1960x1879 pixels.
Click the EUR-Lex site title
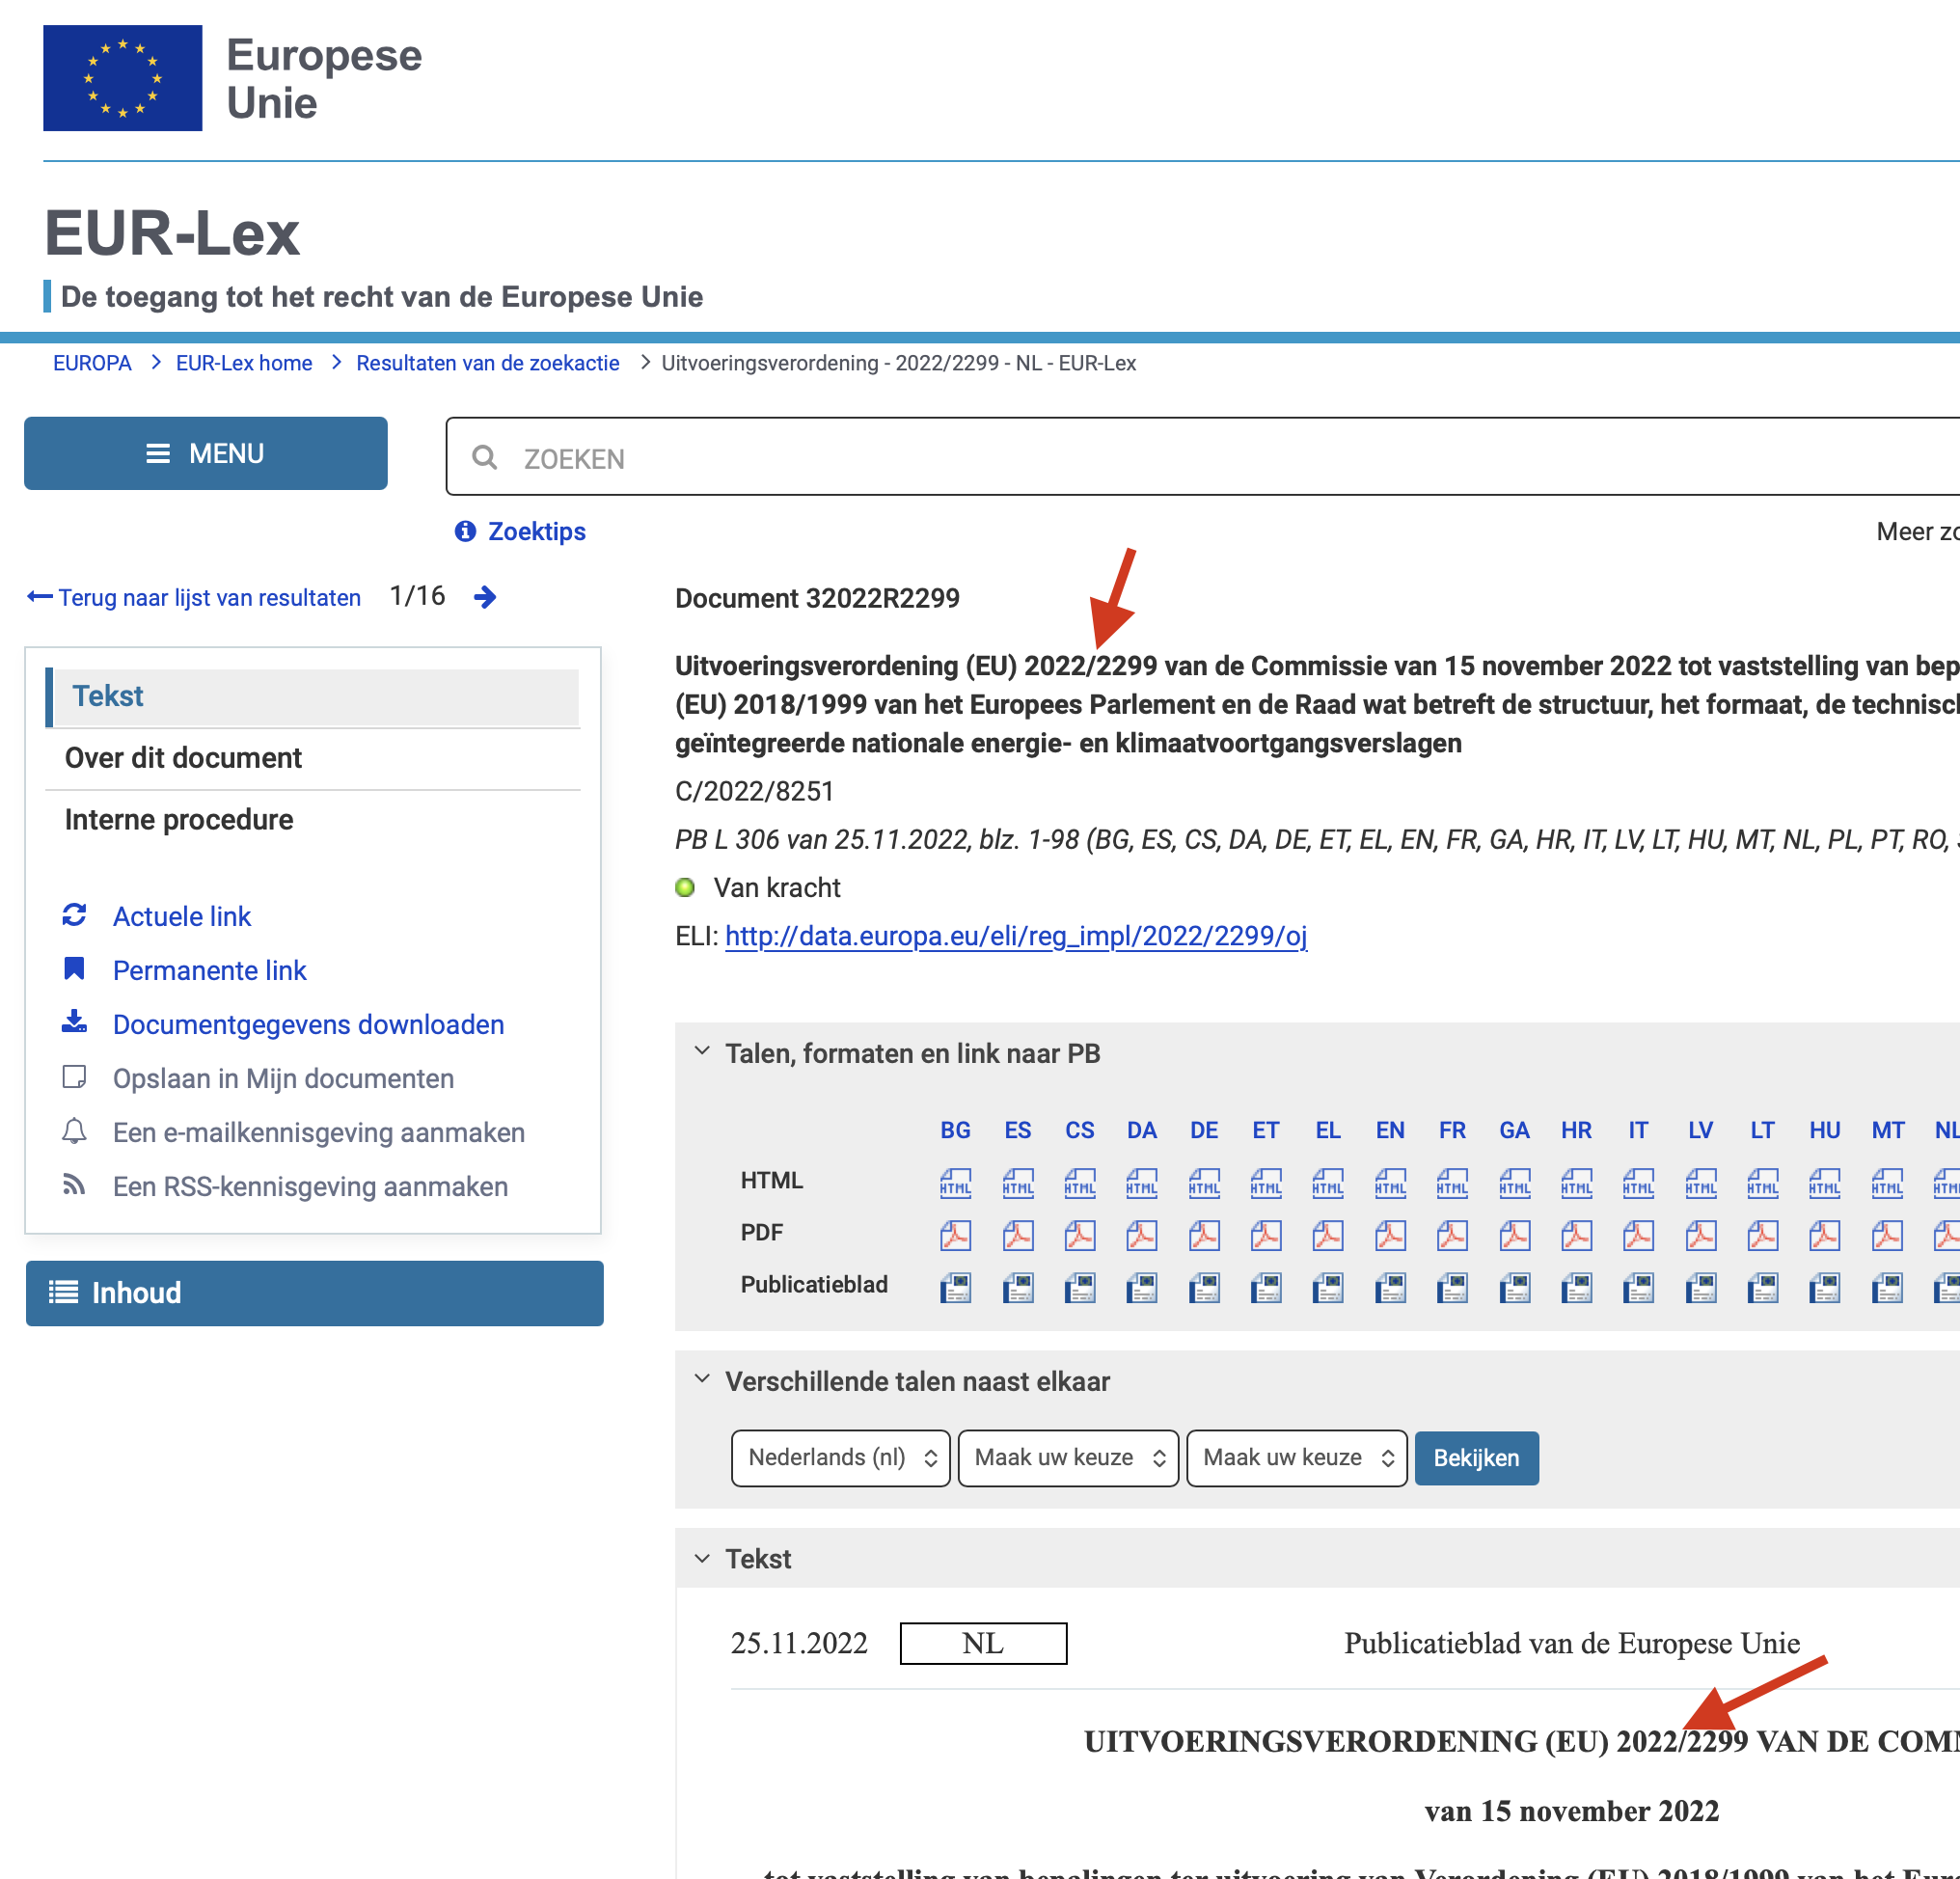point(172,233)
